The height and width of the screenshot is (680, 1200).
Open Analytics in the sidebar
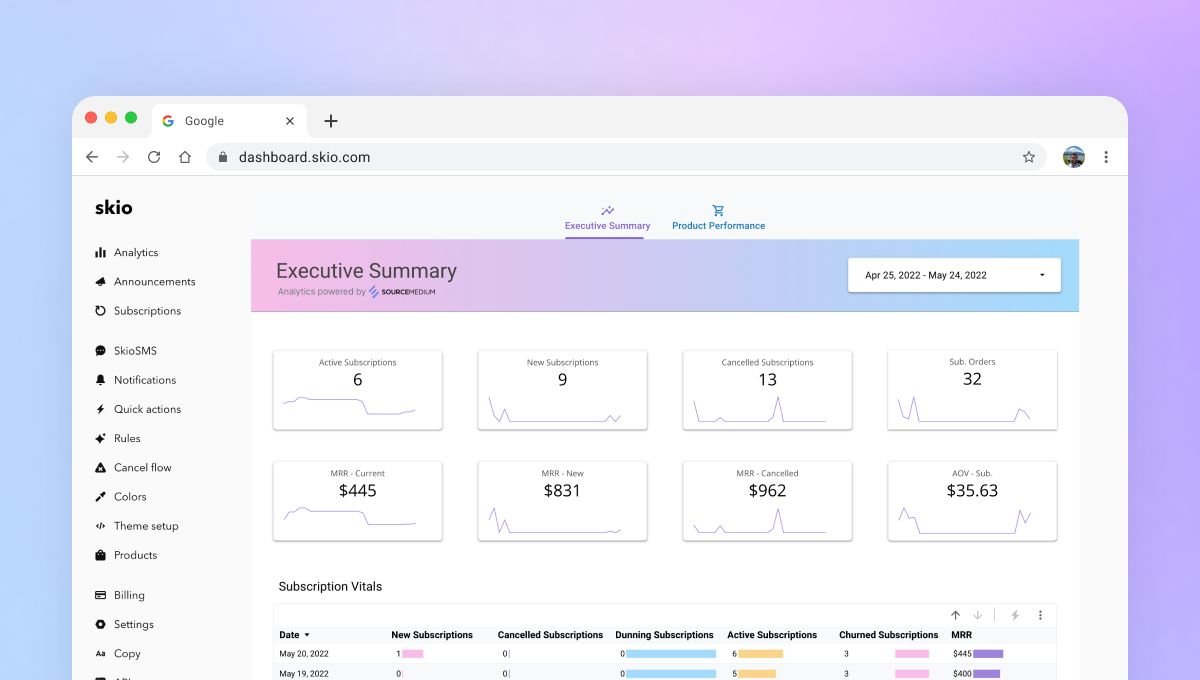tap(126, 253)
